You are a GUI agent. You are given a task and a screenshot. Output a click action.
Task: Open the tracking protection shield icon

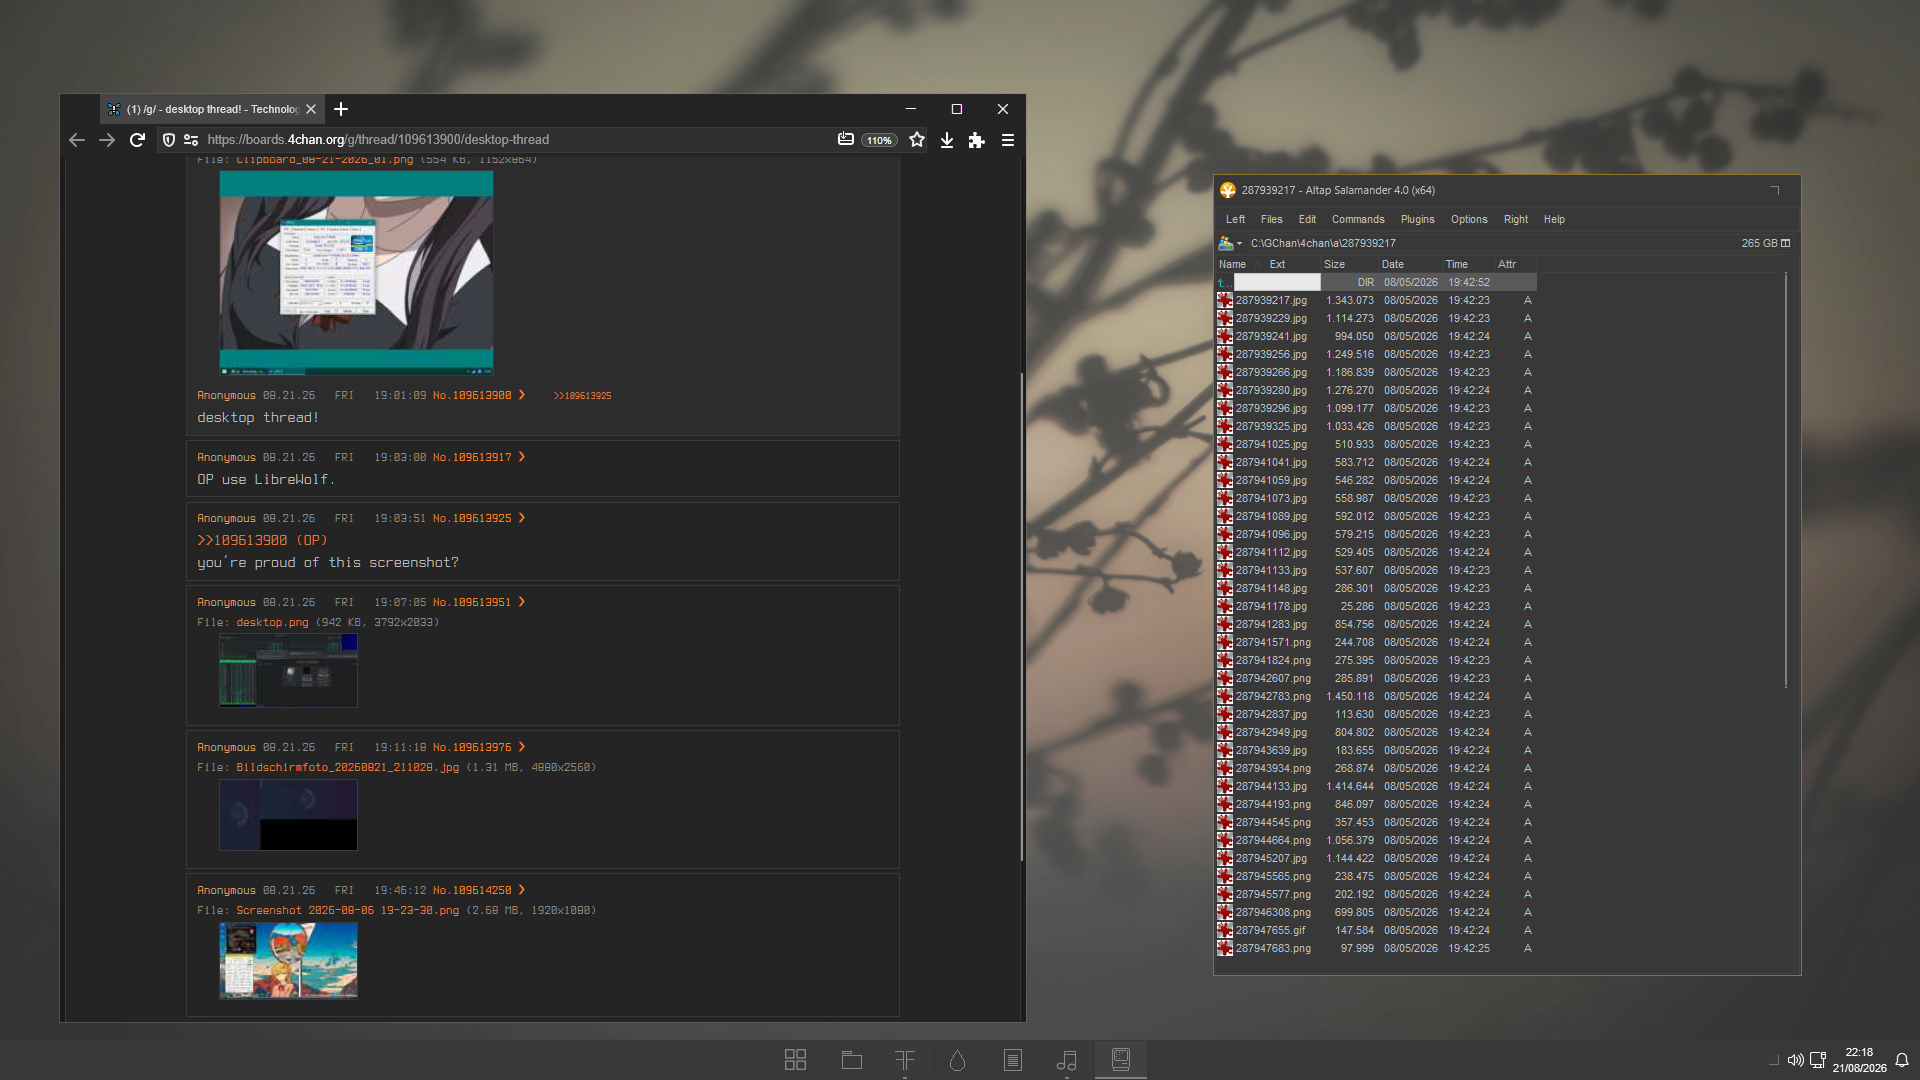pyautogui.click(x=169, y=140)
